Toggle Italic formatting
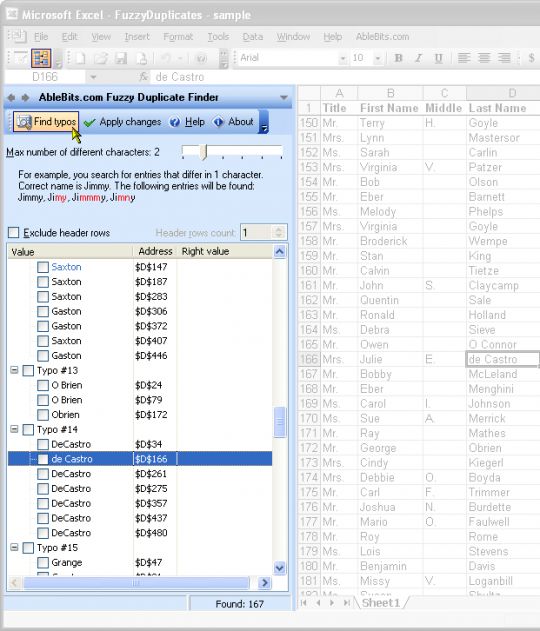The height and width of the screenshot is (631, 540). click(x=418, y=58)
